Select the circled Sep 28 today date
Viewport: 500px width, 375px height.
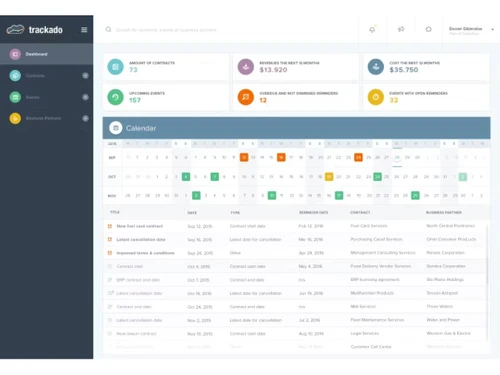[397, 157]
